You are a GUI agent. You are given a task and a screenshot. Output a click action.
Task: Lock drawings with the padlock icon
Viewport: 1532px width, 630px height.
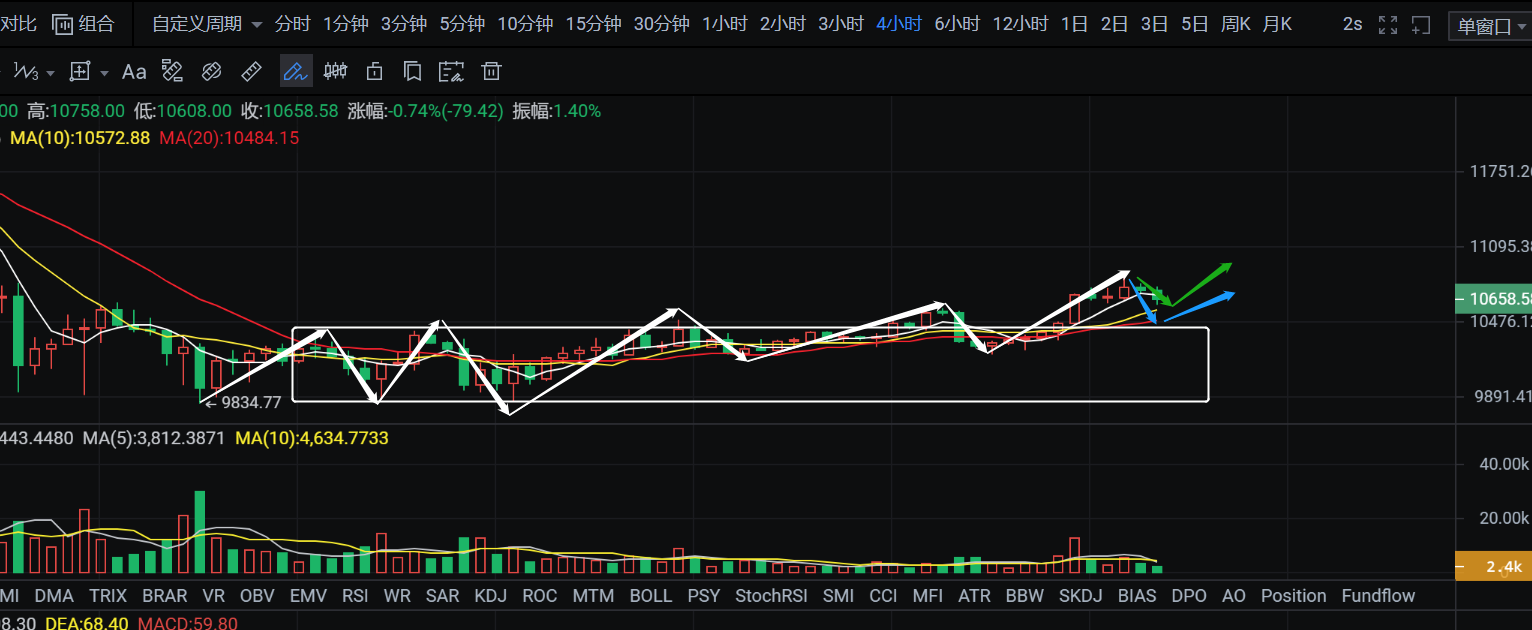[374, 71]
